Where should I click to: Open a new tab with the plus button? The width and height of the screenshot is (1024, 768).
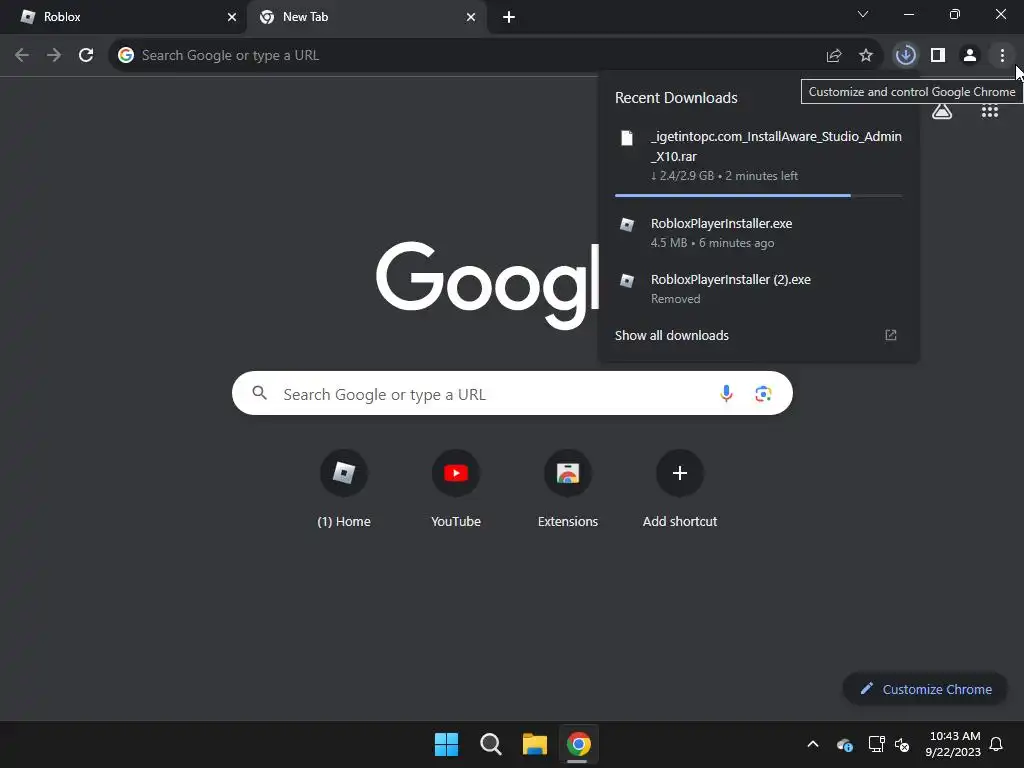point(509,17)
